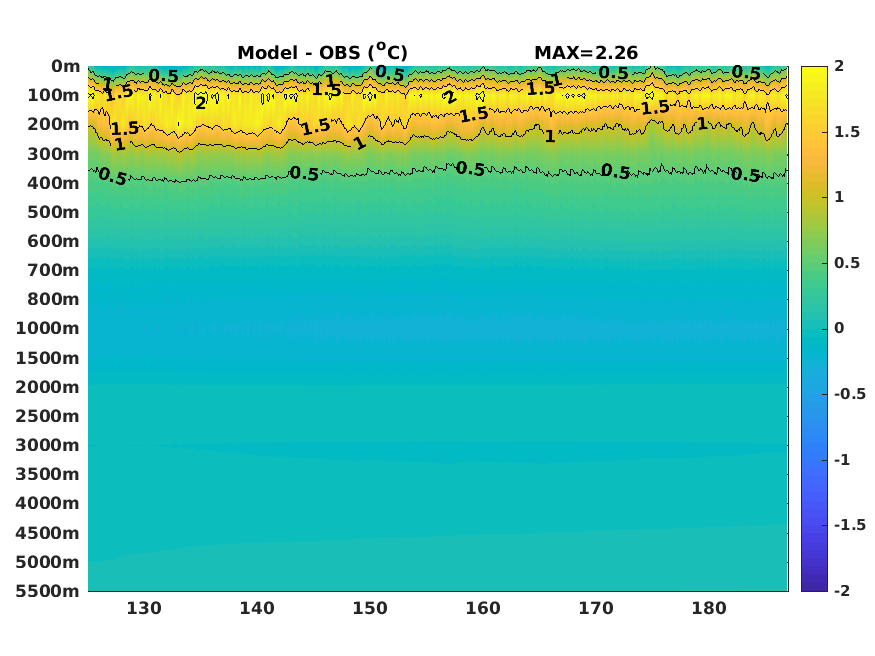Click the '4000m' depth tick label
875x656 pixels.
click(47, 503)
